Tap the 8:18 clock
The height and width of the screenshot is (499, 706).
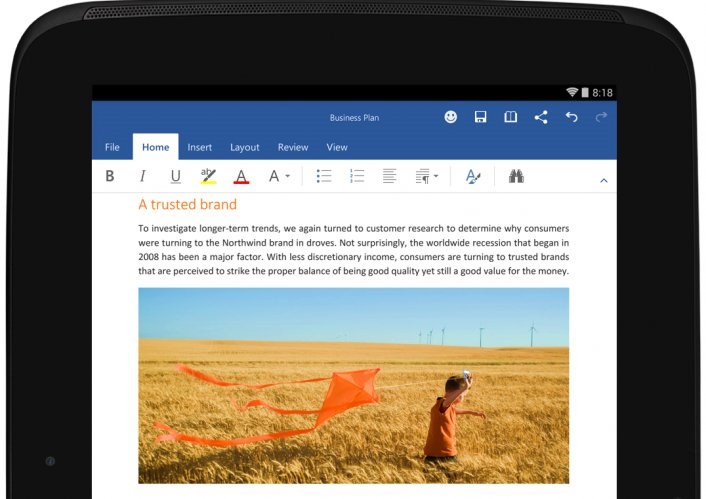point(602,93)
